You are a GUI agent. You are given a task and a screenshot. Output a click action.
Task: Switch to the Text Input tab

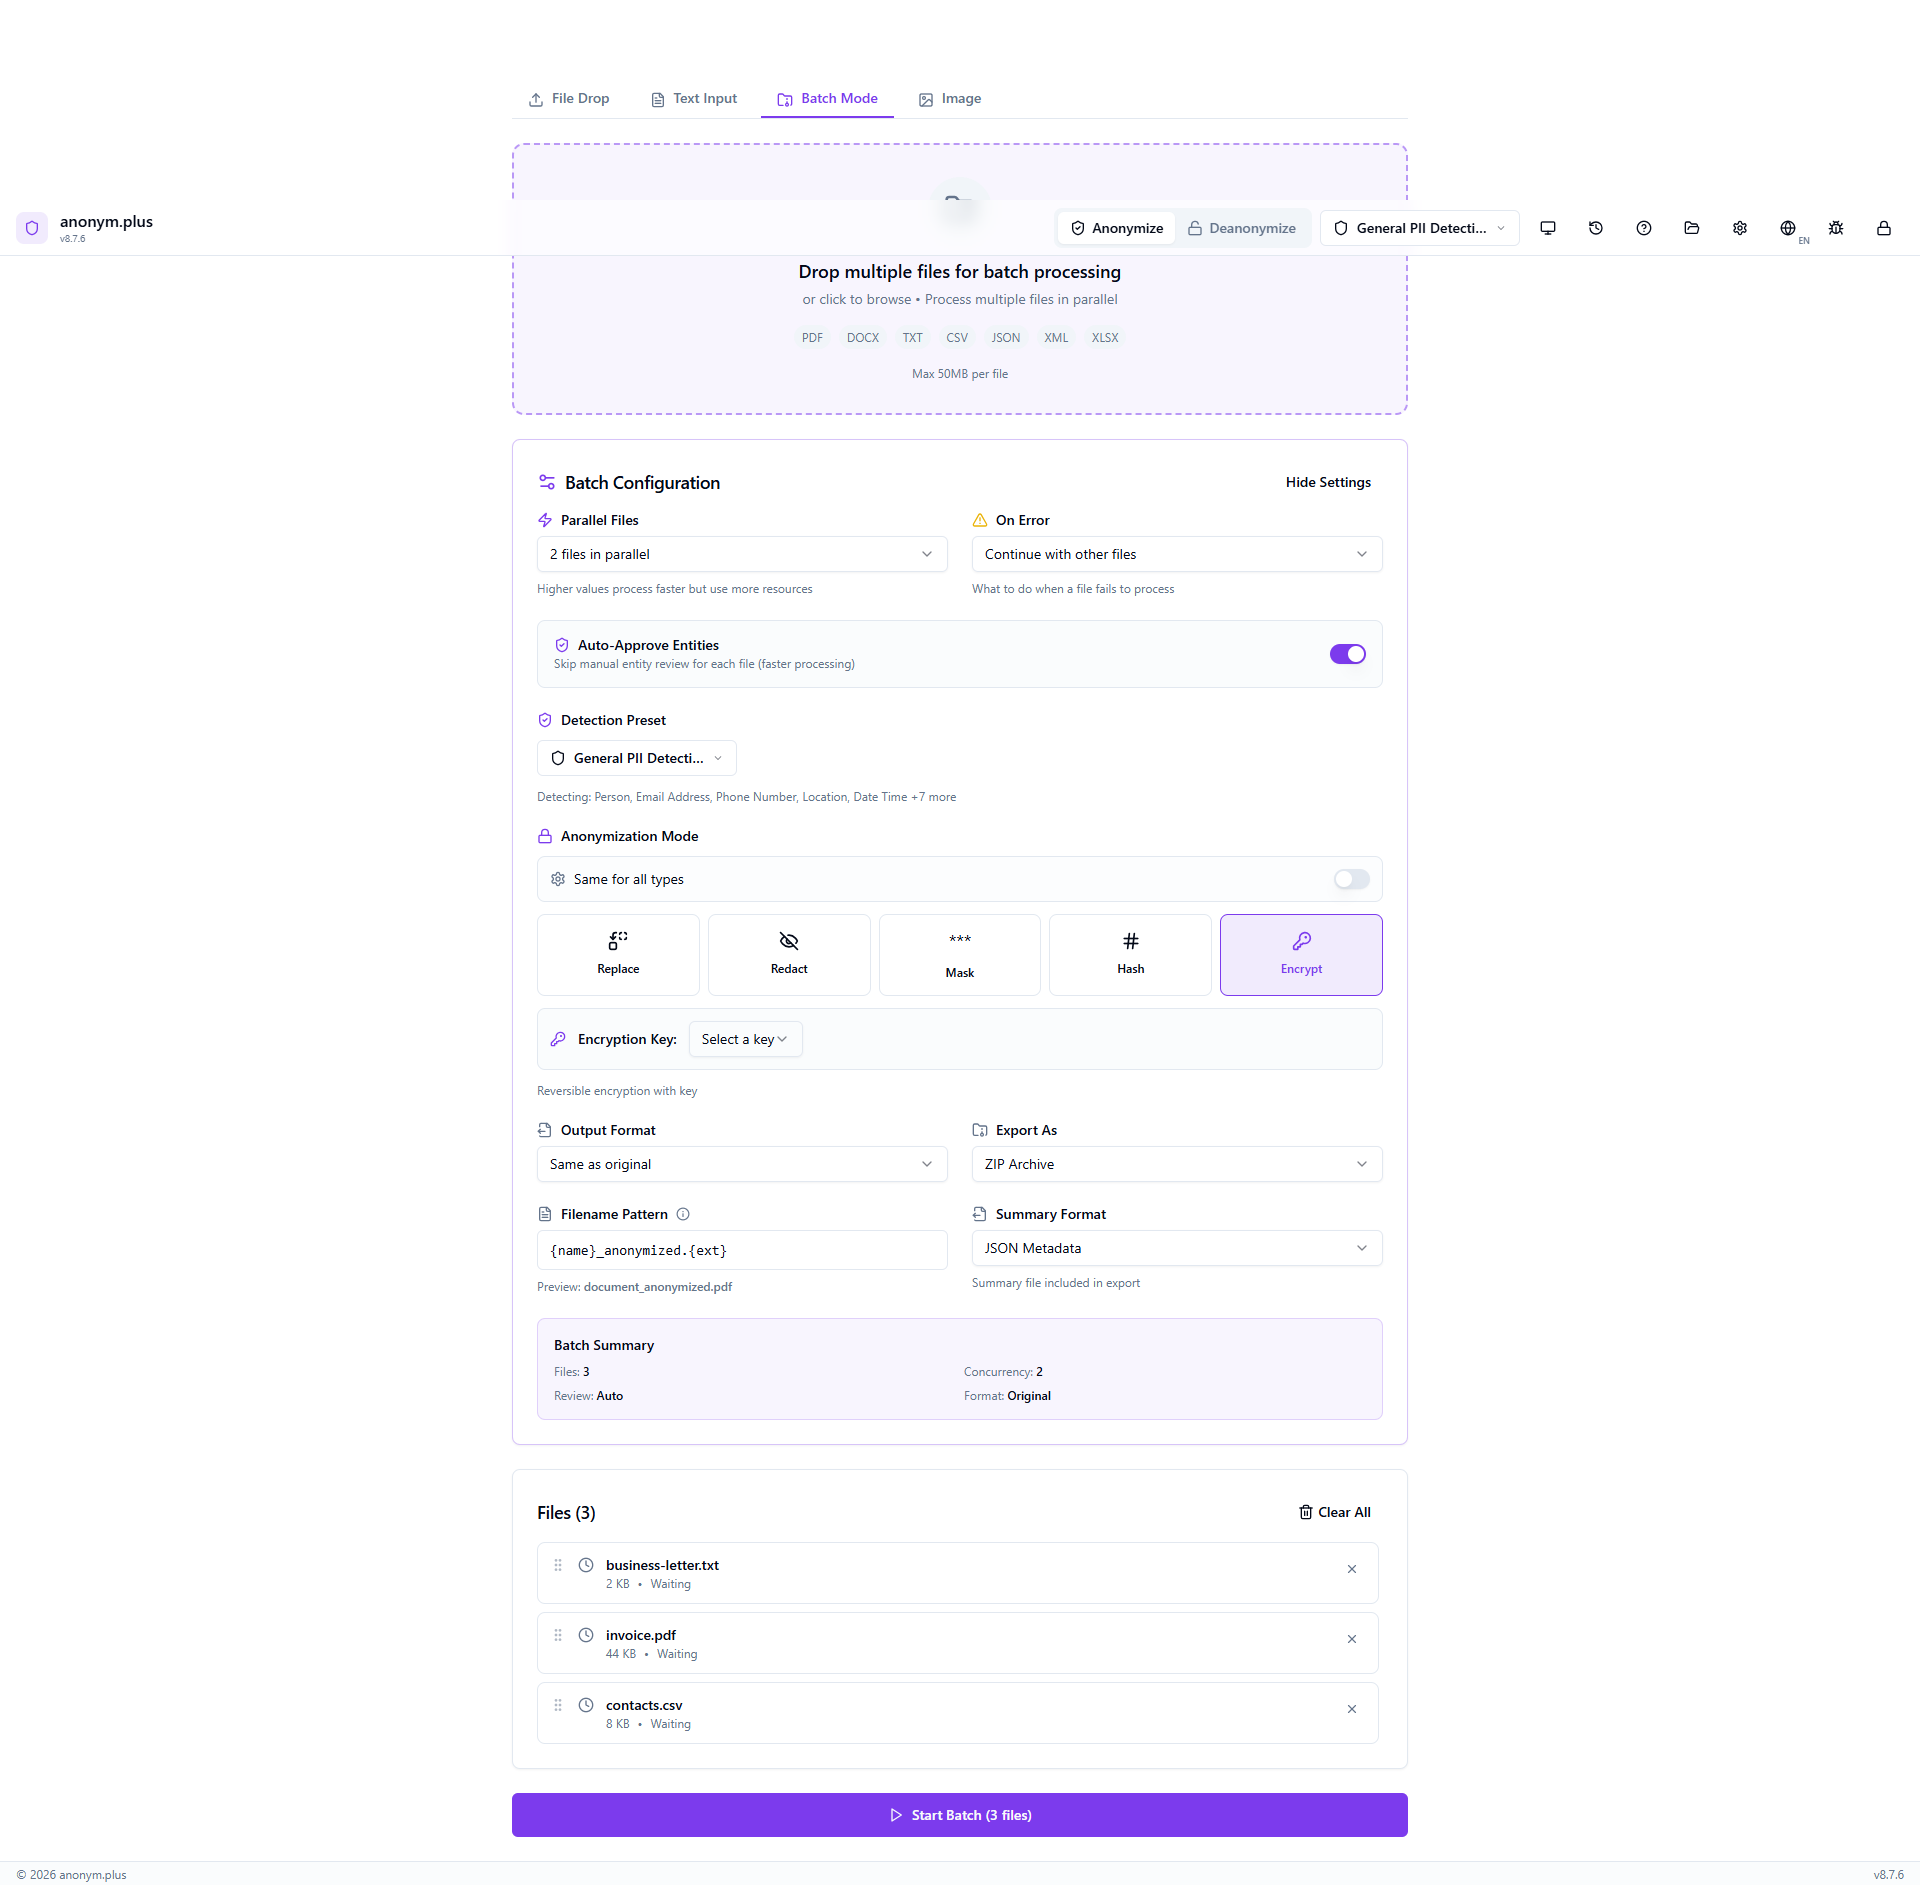pos(694,99)
